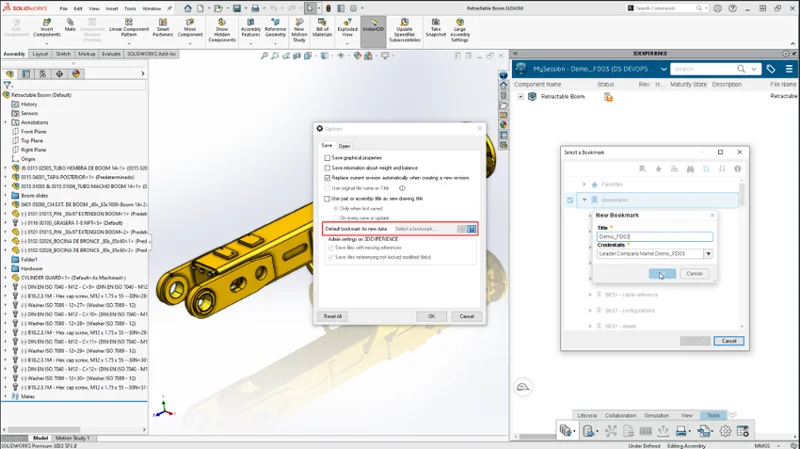The height and width of the screenshot is (449, 800).
Task: Click Reset All in Options dialog
Action: (x=333, y=316)
